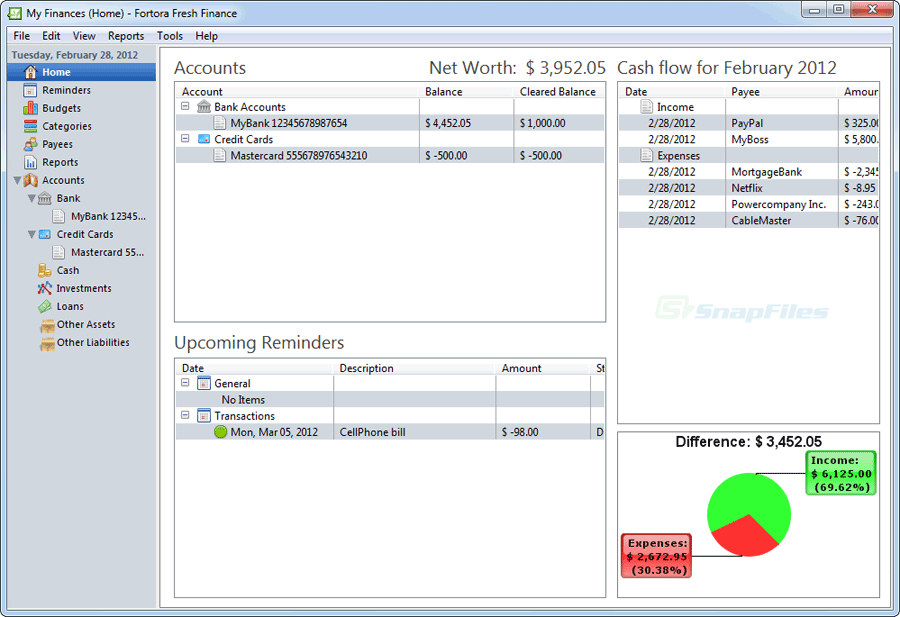Click the MyBank document icon in sidebar
Image resolution: width=900 pixels, height=617 pixels.
click(59, 216)
